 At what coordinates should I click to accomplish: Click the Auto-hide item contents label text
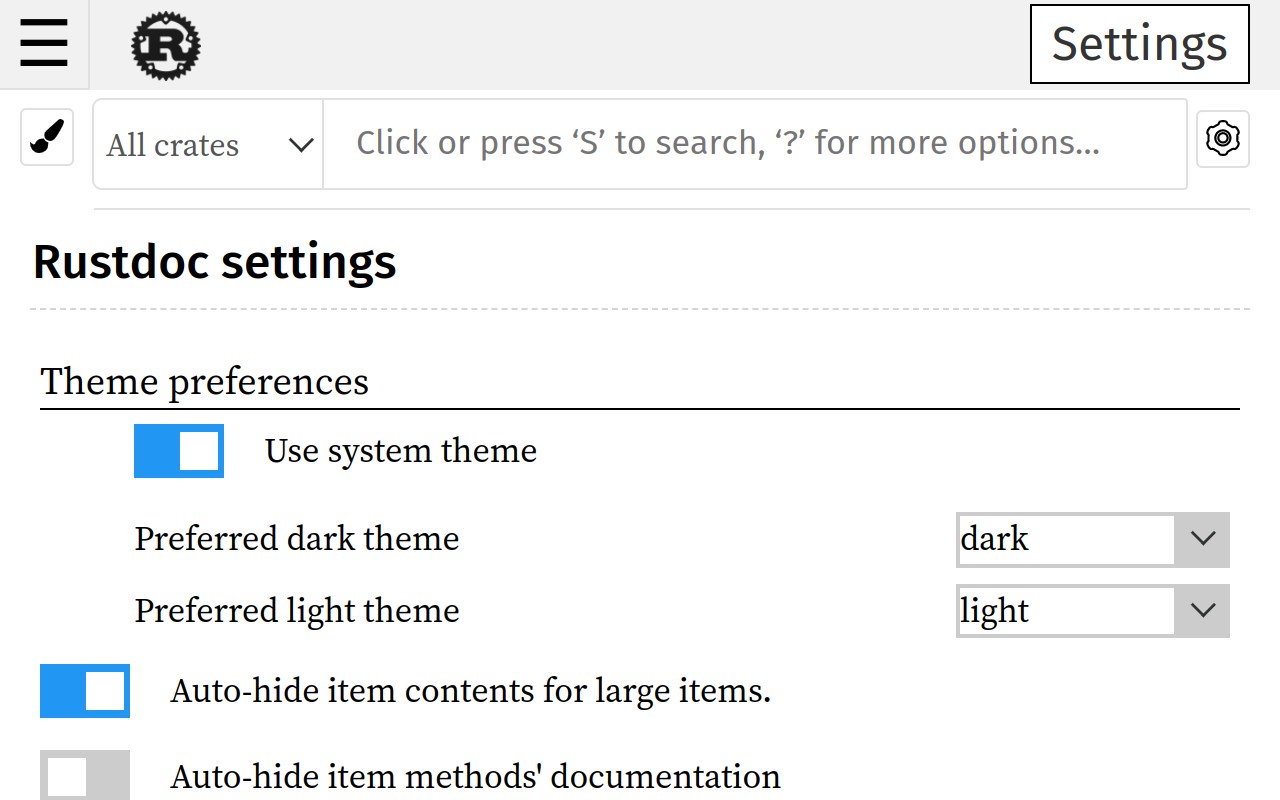click(471, 691)
